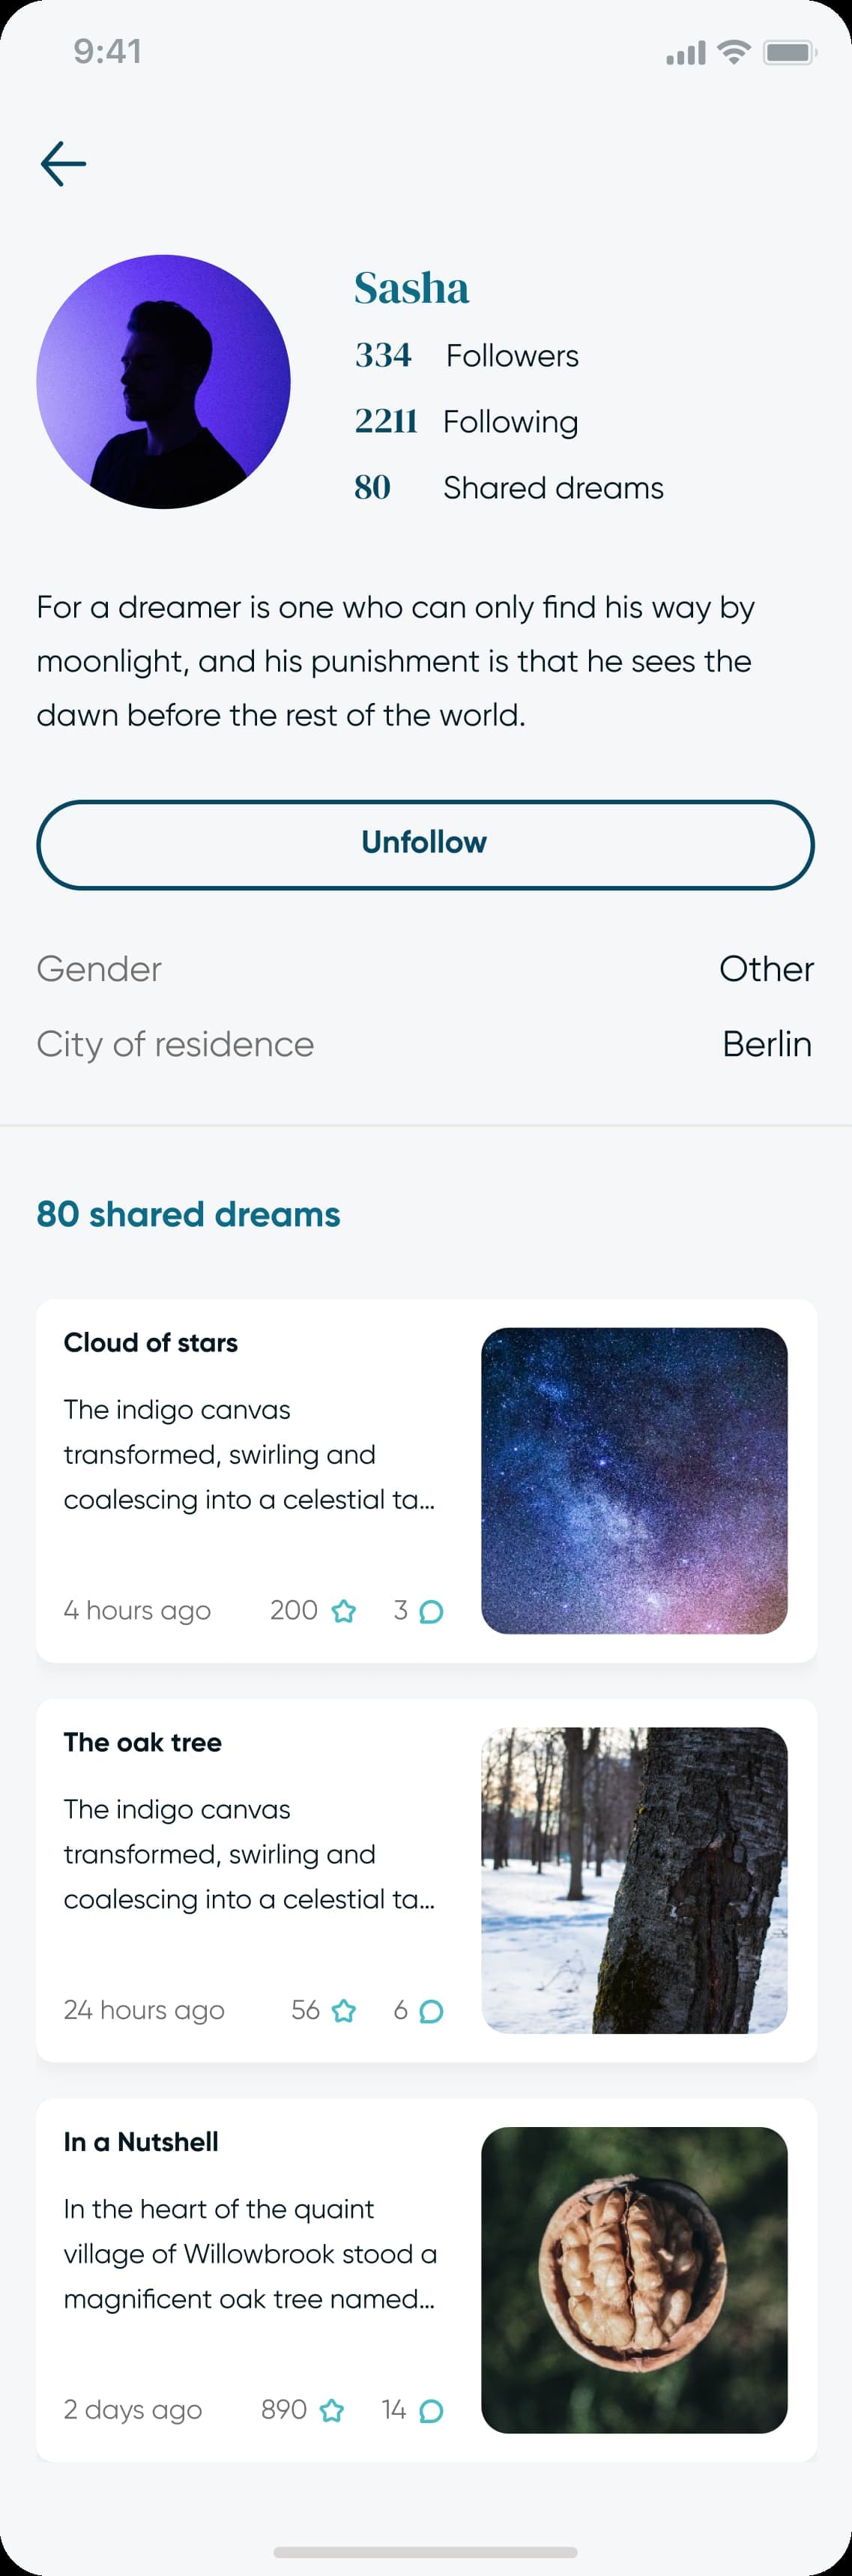
Task: Open the In a Nutshell dream title
Action: [x=141, y=2141]
